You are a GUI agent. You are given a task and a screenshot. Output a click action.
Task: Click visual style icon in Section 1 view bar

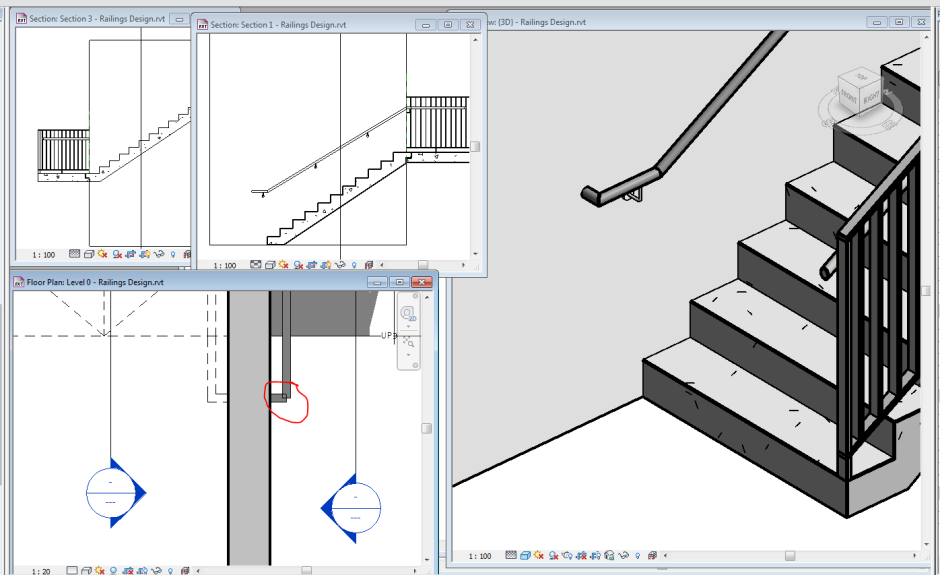tap(269, 265)
